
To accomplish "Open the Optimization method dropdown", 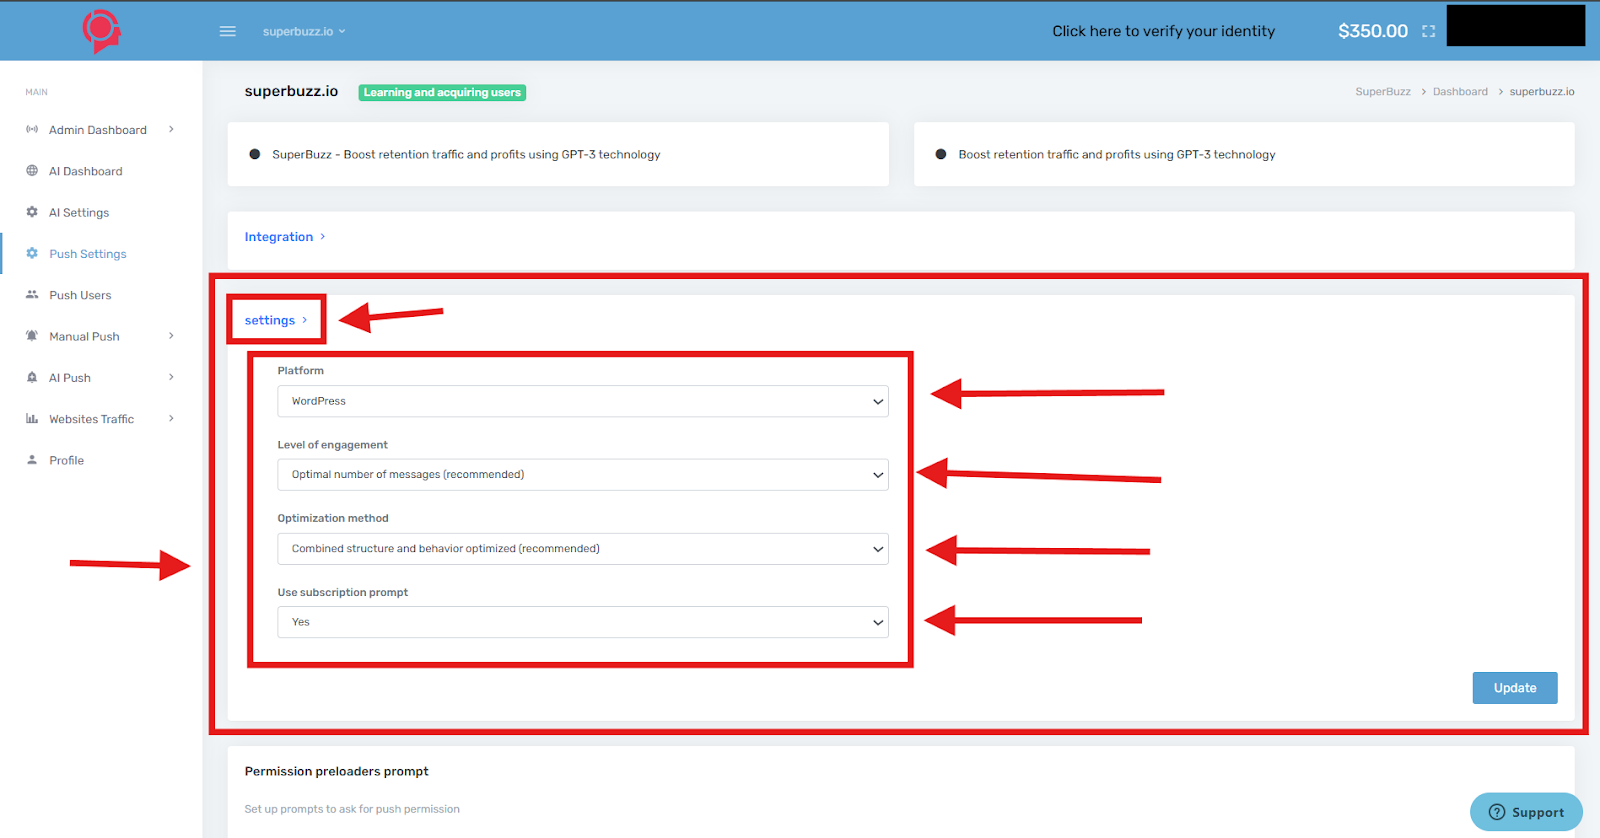I will click(x=583, y=549).
